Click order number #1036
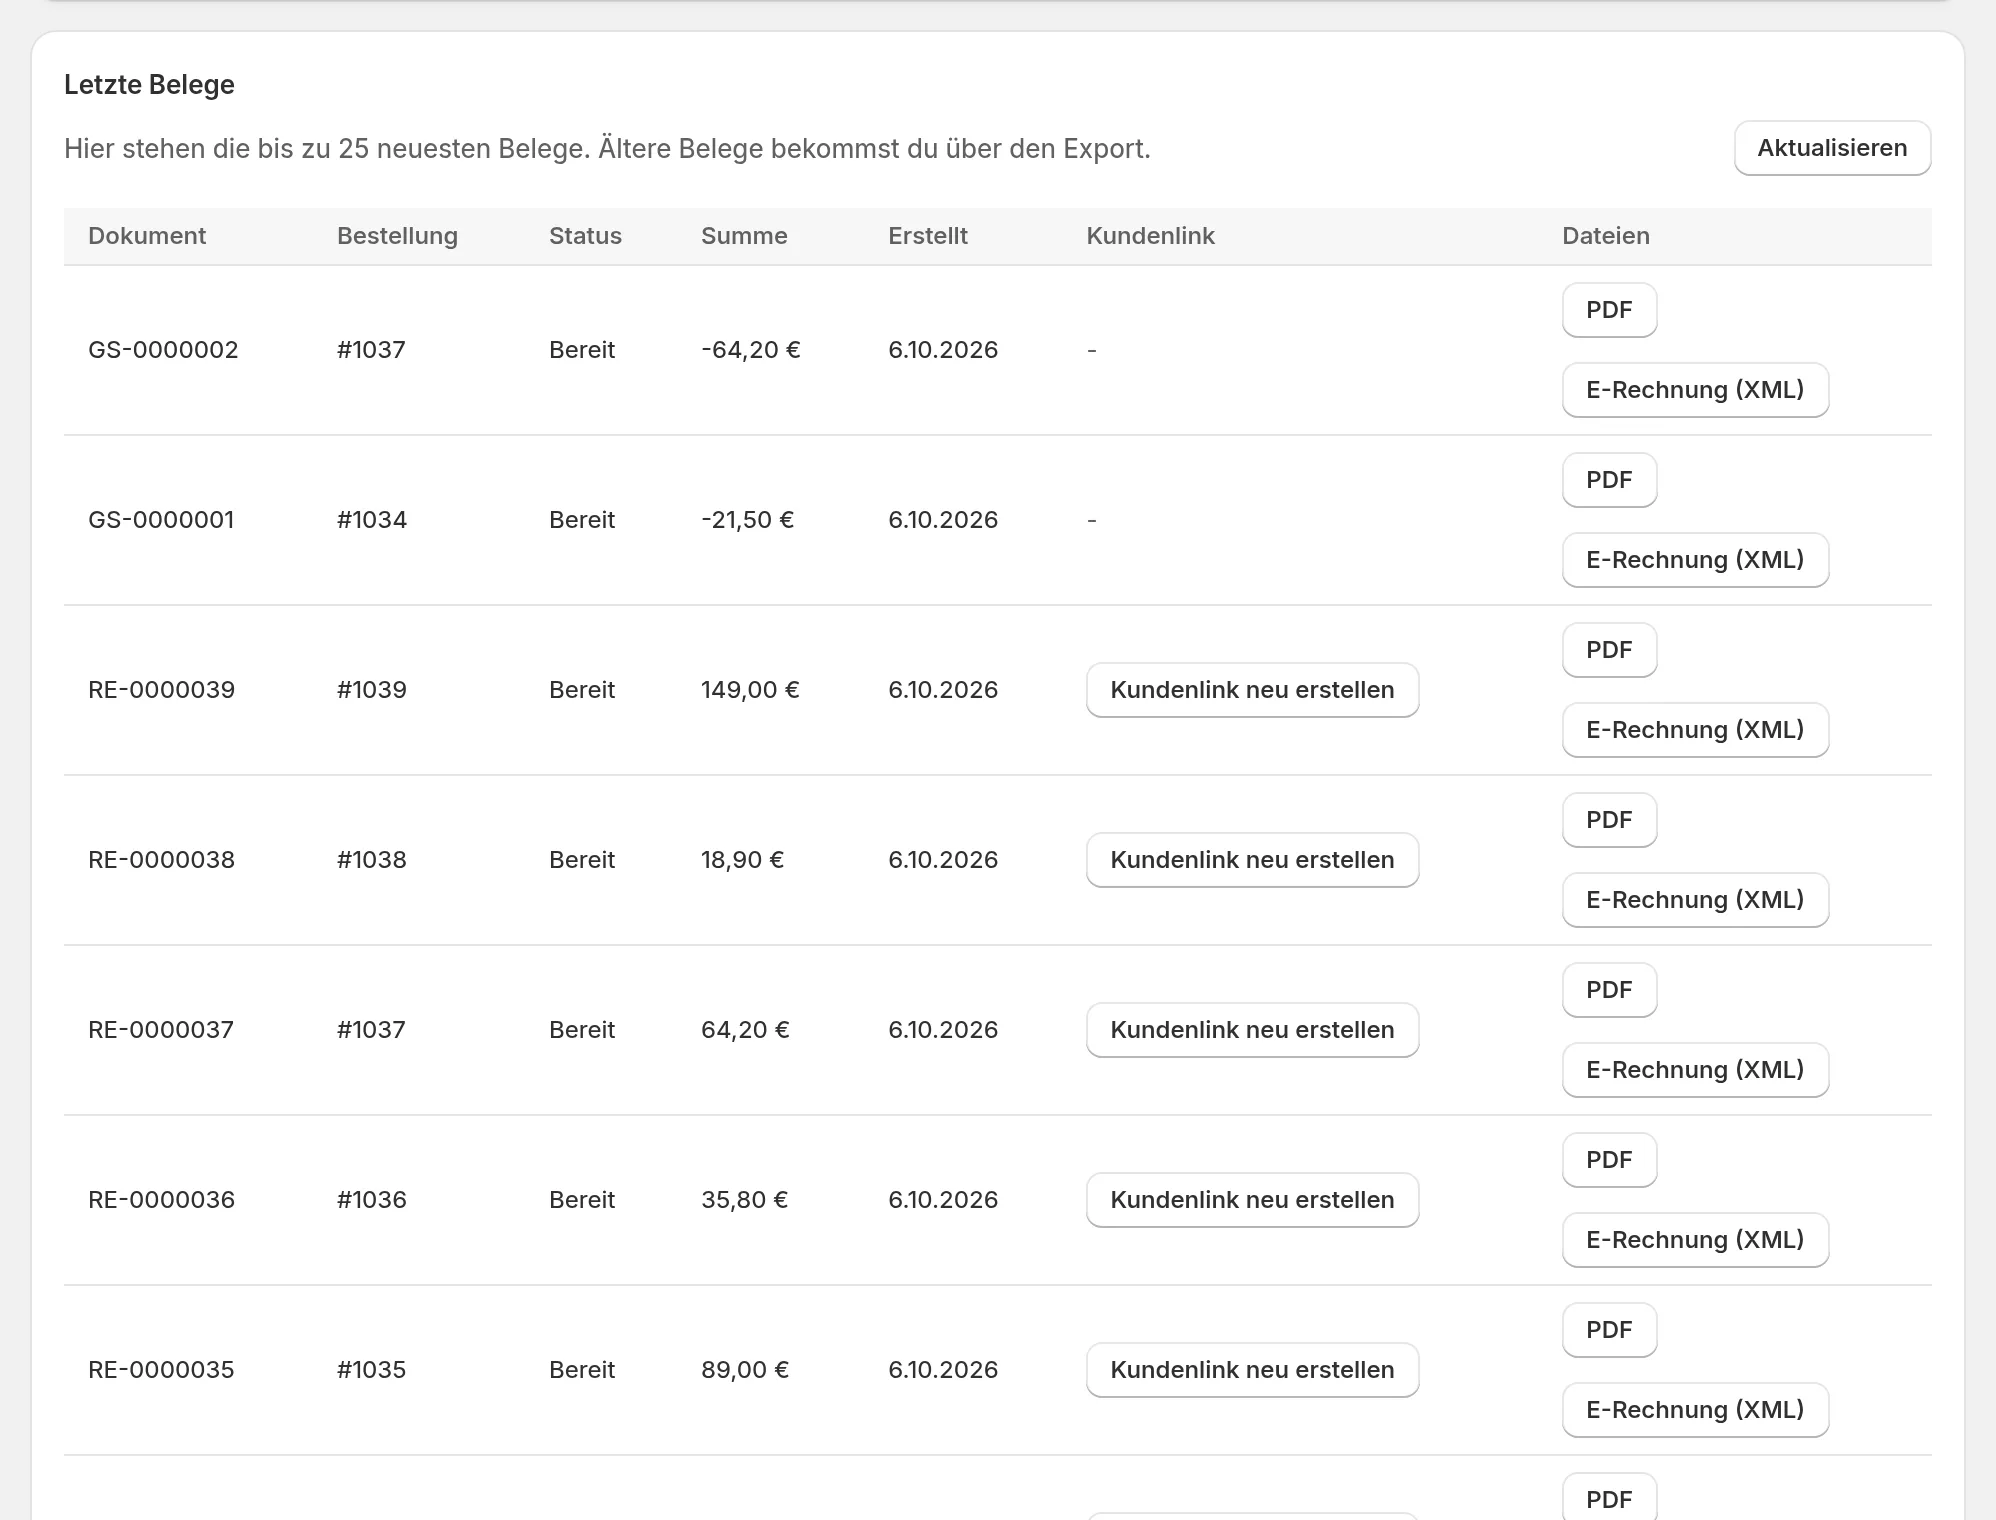The height and width of the screenshot is (1520, 1996). coord(372,1200)
